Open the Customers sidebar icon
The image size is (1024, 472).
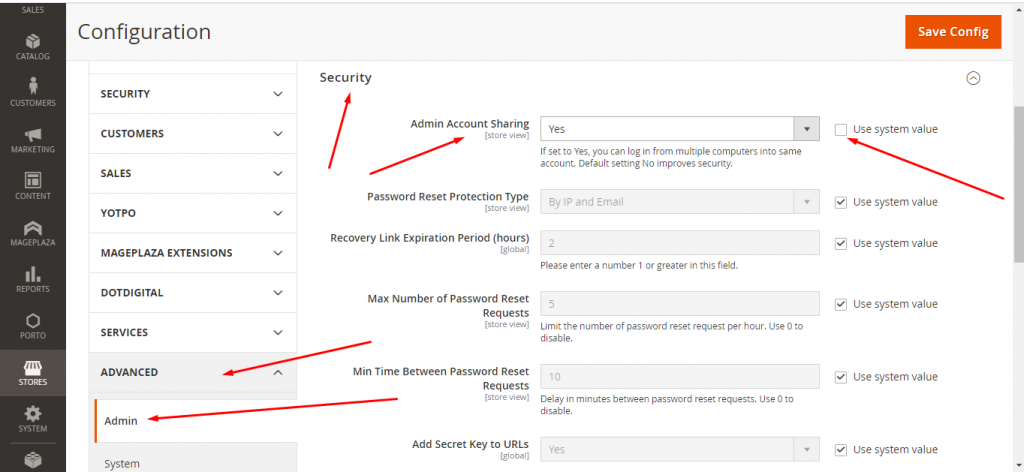click(33, 92)
